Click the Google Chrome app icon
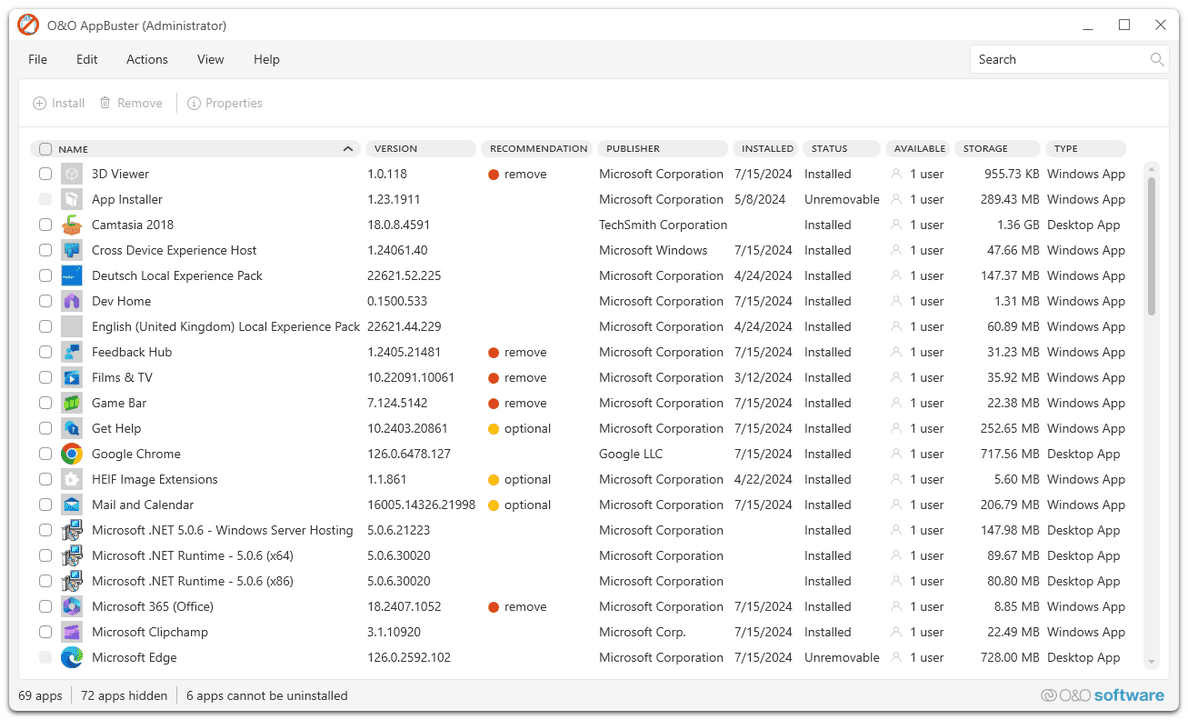This screenshot has height=720, width=1188. click(x=71, y=454)
